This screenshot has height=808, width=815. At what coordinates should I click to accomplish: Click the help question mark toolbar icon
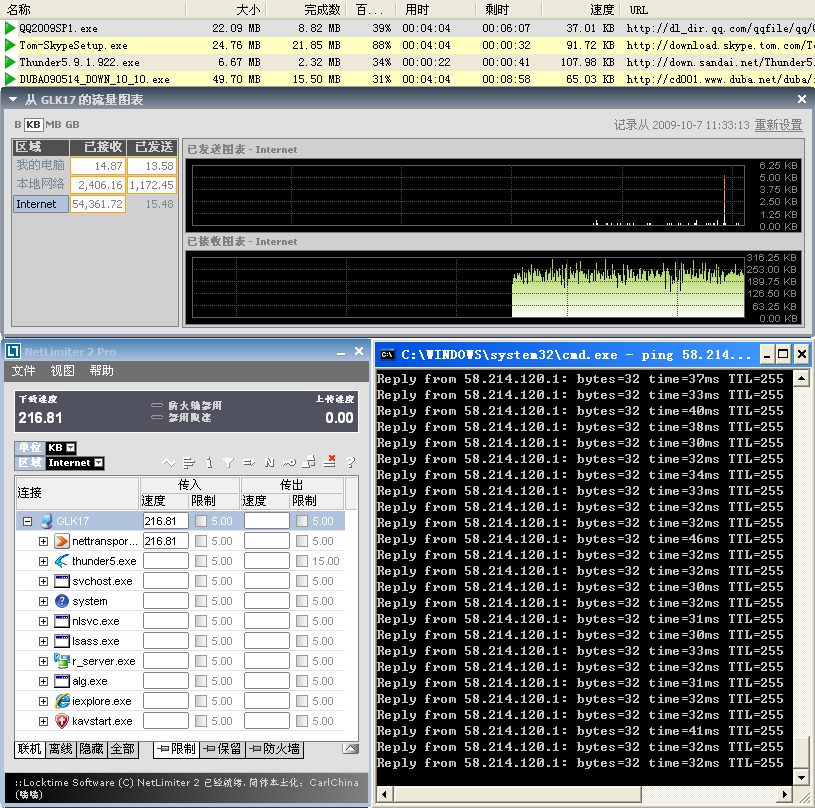pos(350,462)
